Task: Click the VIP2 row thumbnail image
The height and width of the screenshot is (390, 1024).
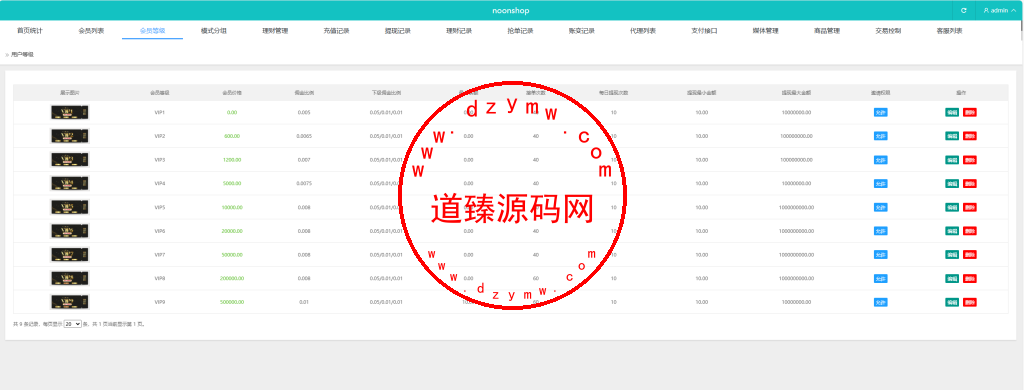Action: pos(70,136)
